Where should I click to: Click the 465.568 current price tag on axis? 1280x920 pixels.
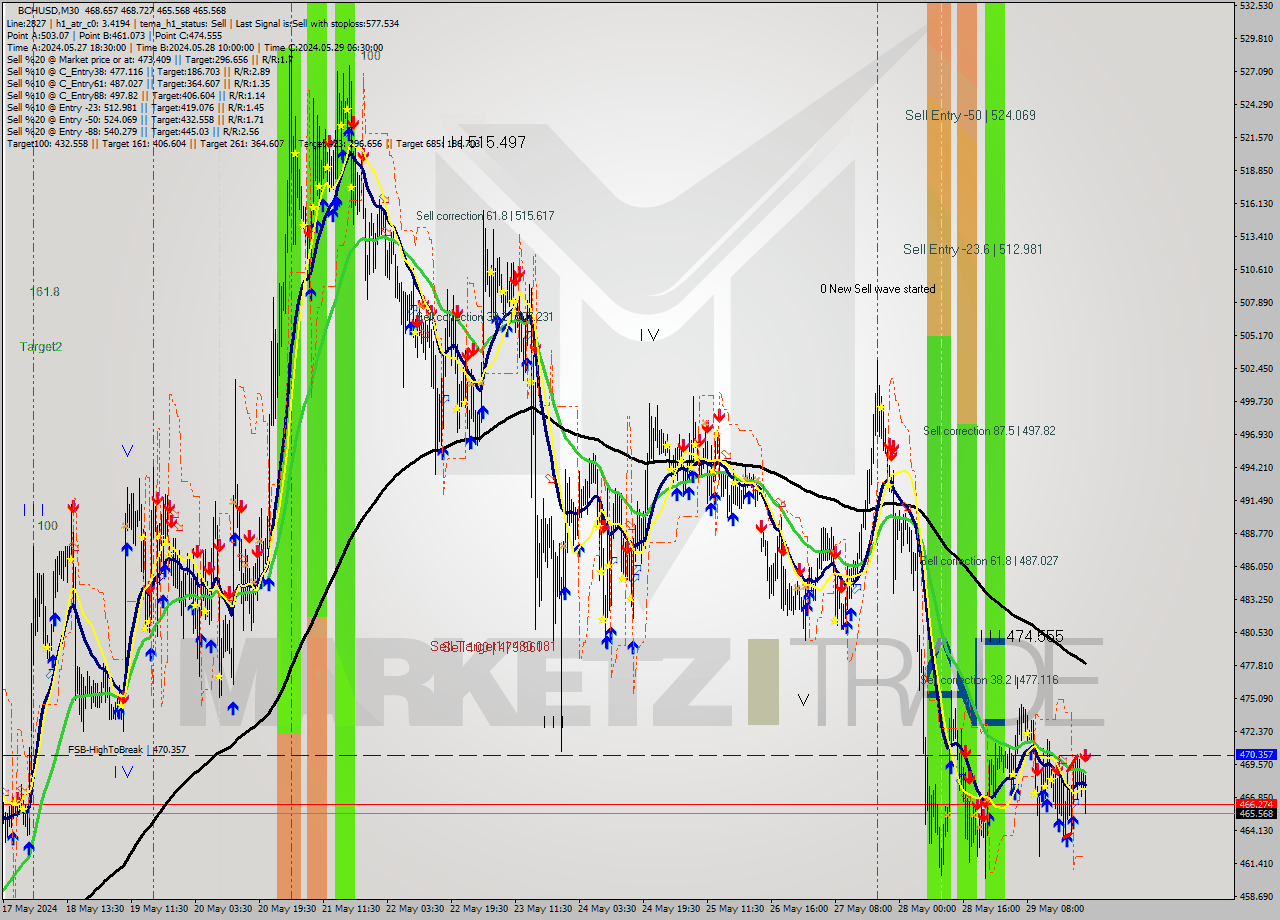pos(1256,813)
